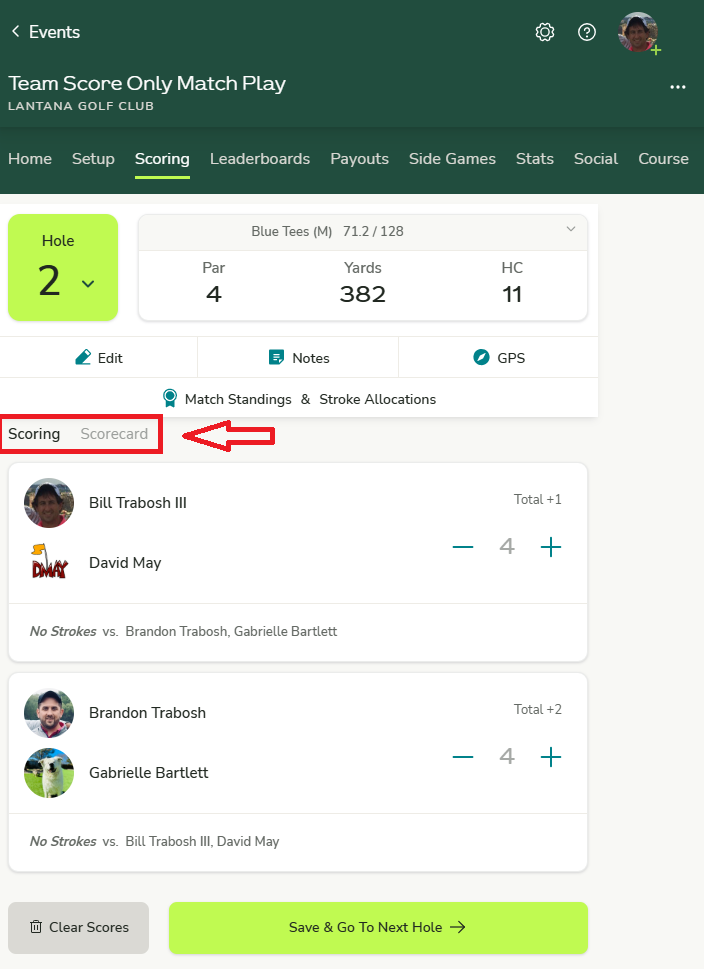704x969 pixels.
Task: Click the Clear Scores button
Action: point(78,927)
